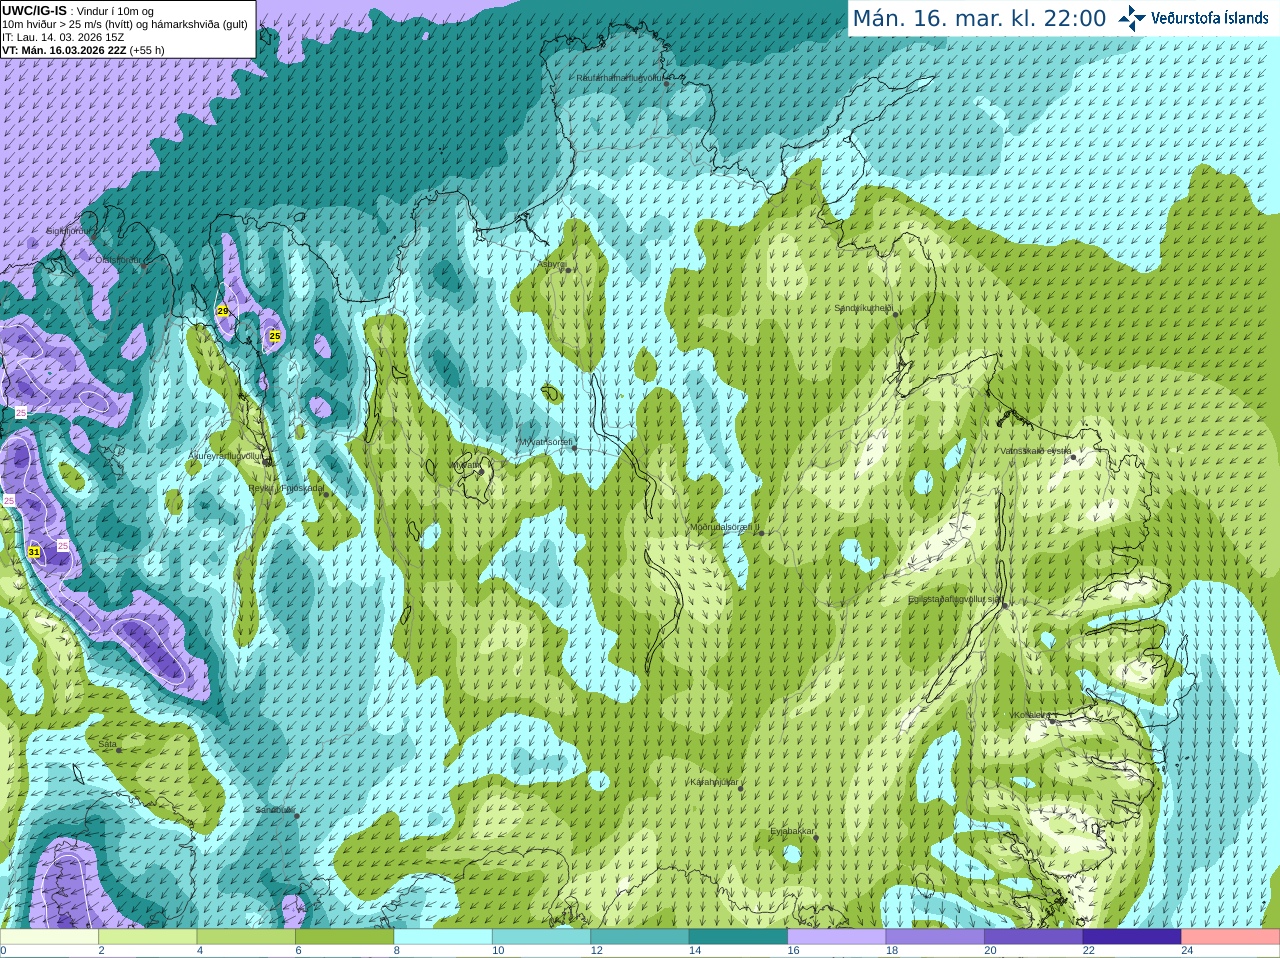Click the Reykir í Fnjóskadal label

pyautogui.click(x=286, y=488)
